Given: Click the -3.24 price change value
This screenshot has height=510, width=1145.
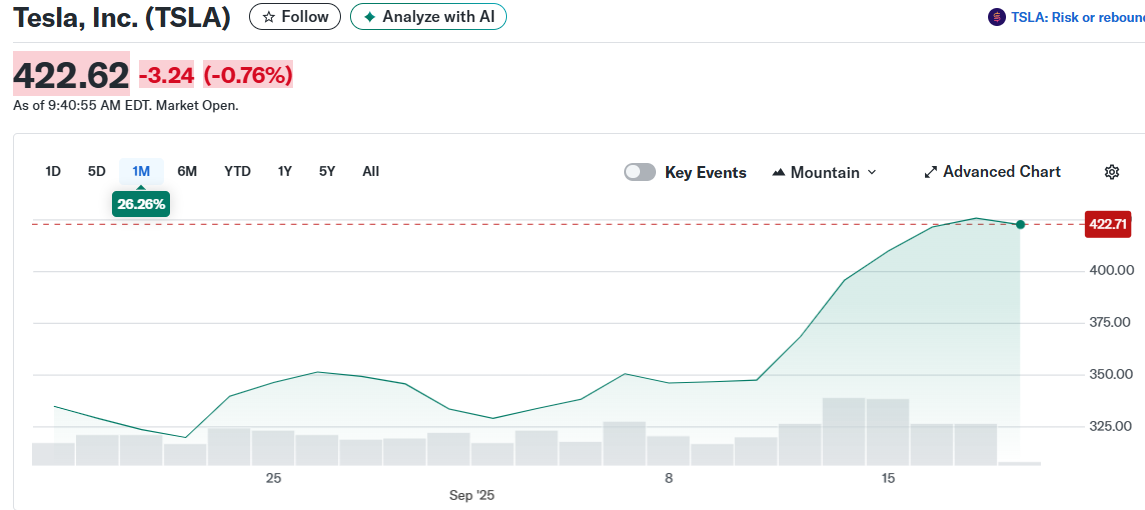Looking at the screenshot, I should (x=166, y=75).
